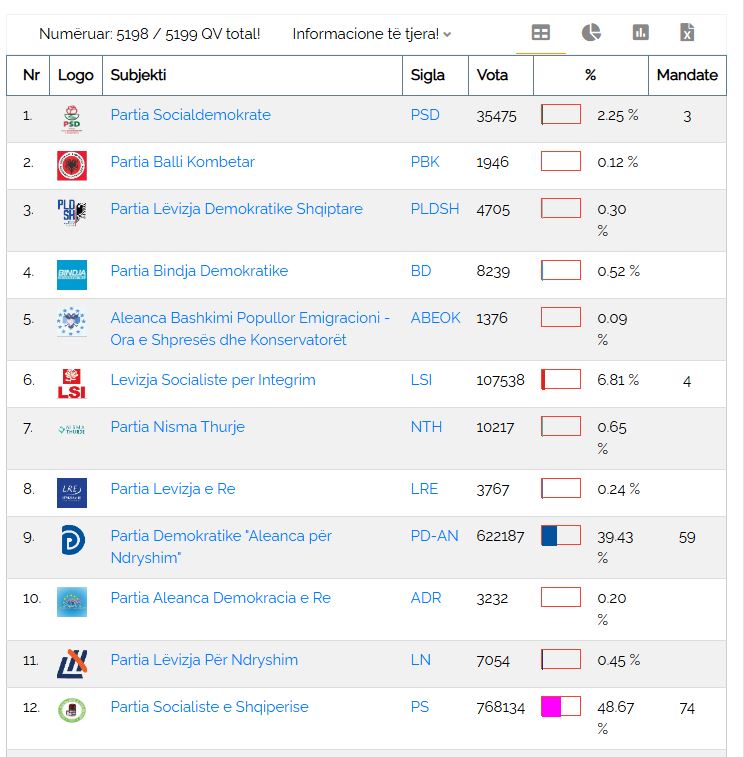This screenshot has height=757, width=744.
Task: Open Partia Balli Kombetar link
Action: coord(182,162)
